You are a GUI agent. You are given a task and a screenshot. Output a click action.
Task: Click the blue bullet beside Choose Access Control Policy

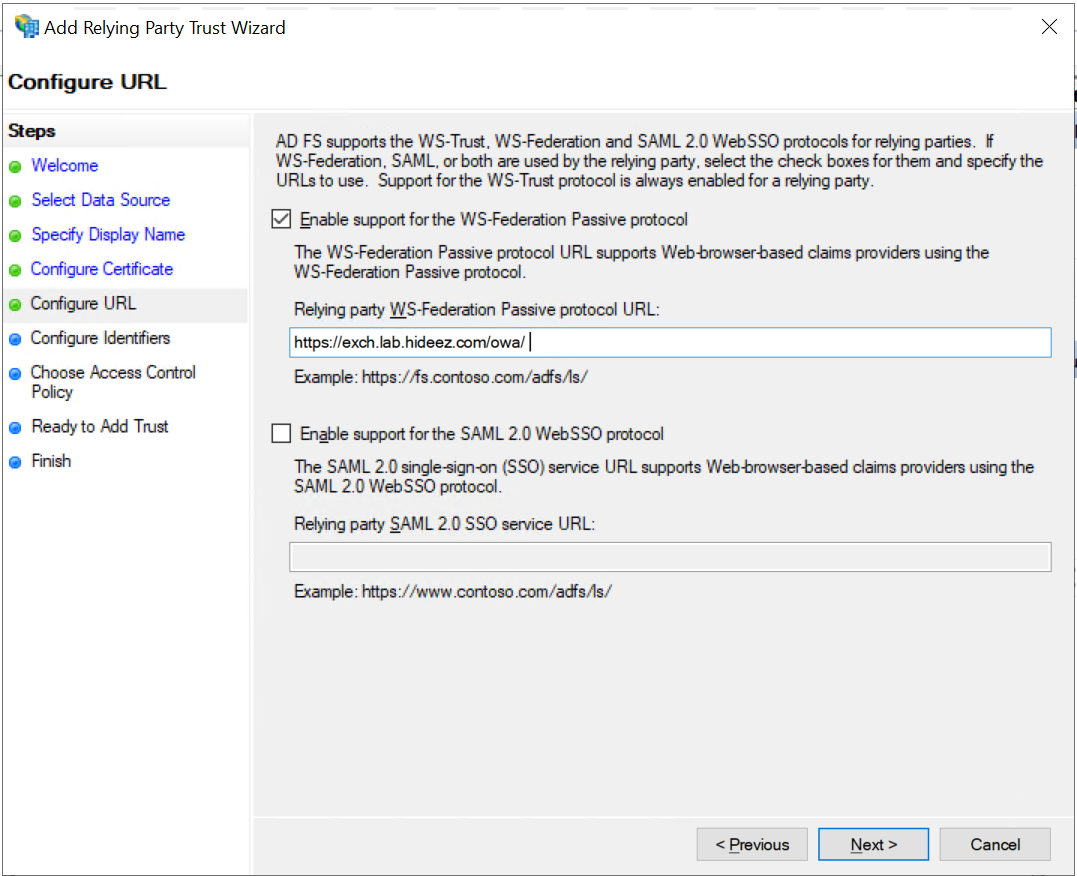[x=15, y=374]
